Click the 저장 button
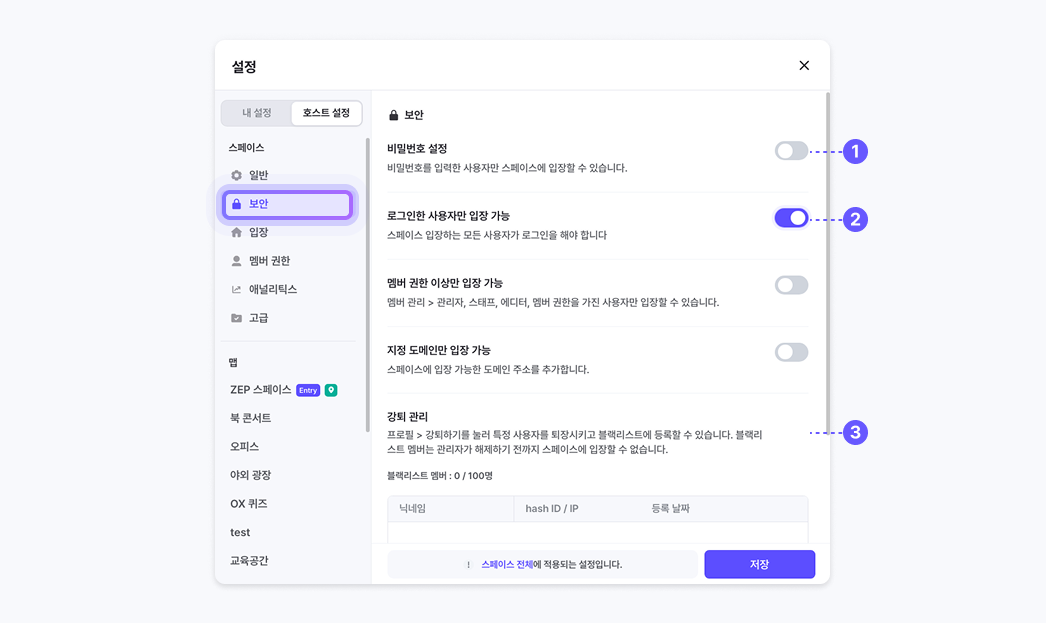Viewport: 1046px width, 623px height. tap(759, 564)
